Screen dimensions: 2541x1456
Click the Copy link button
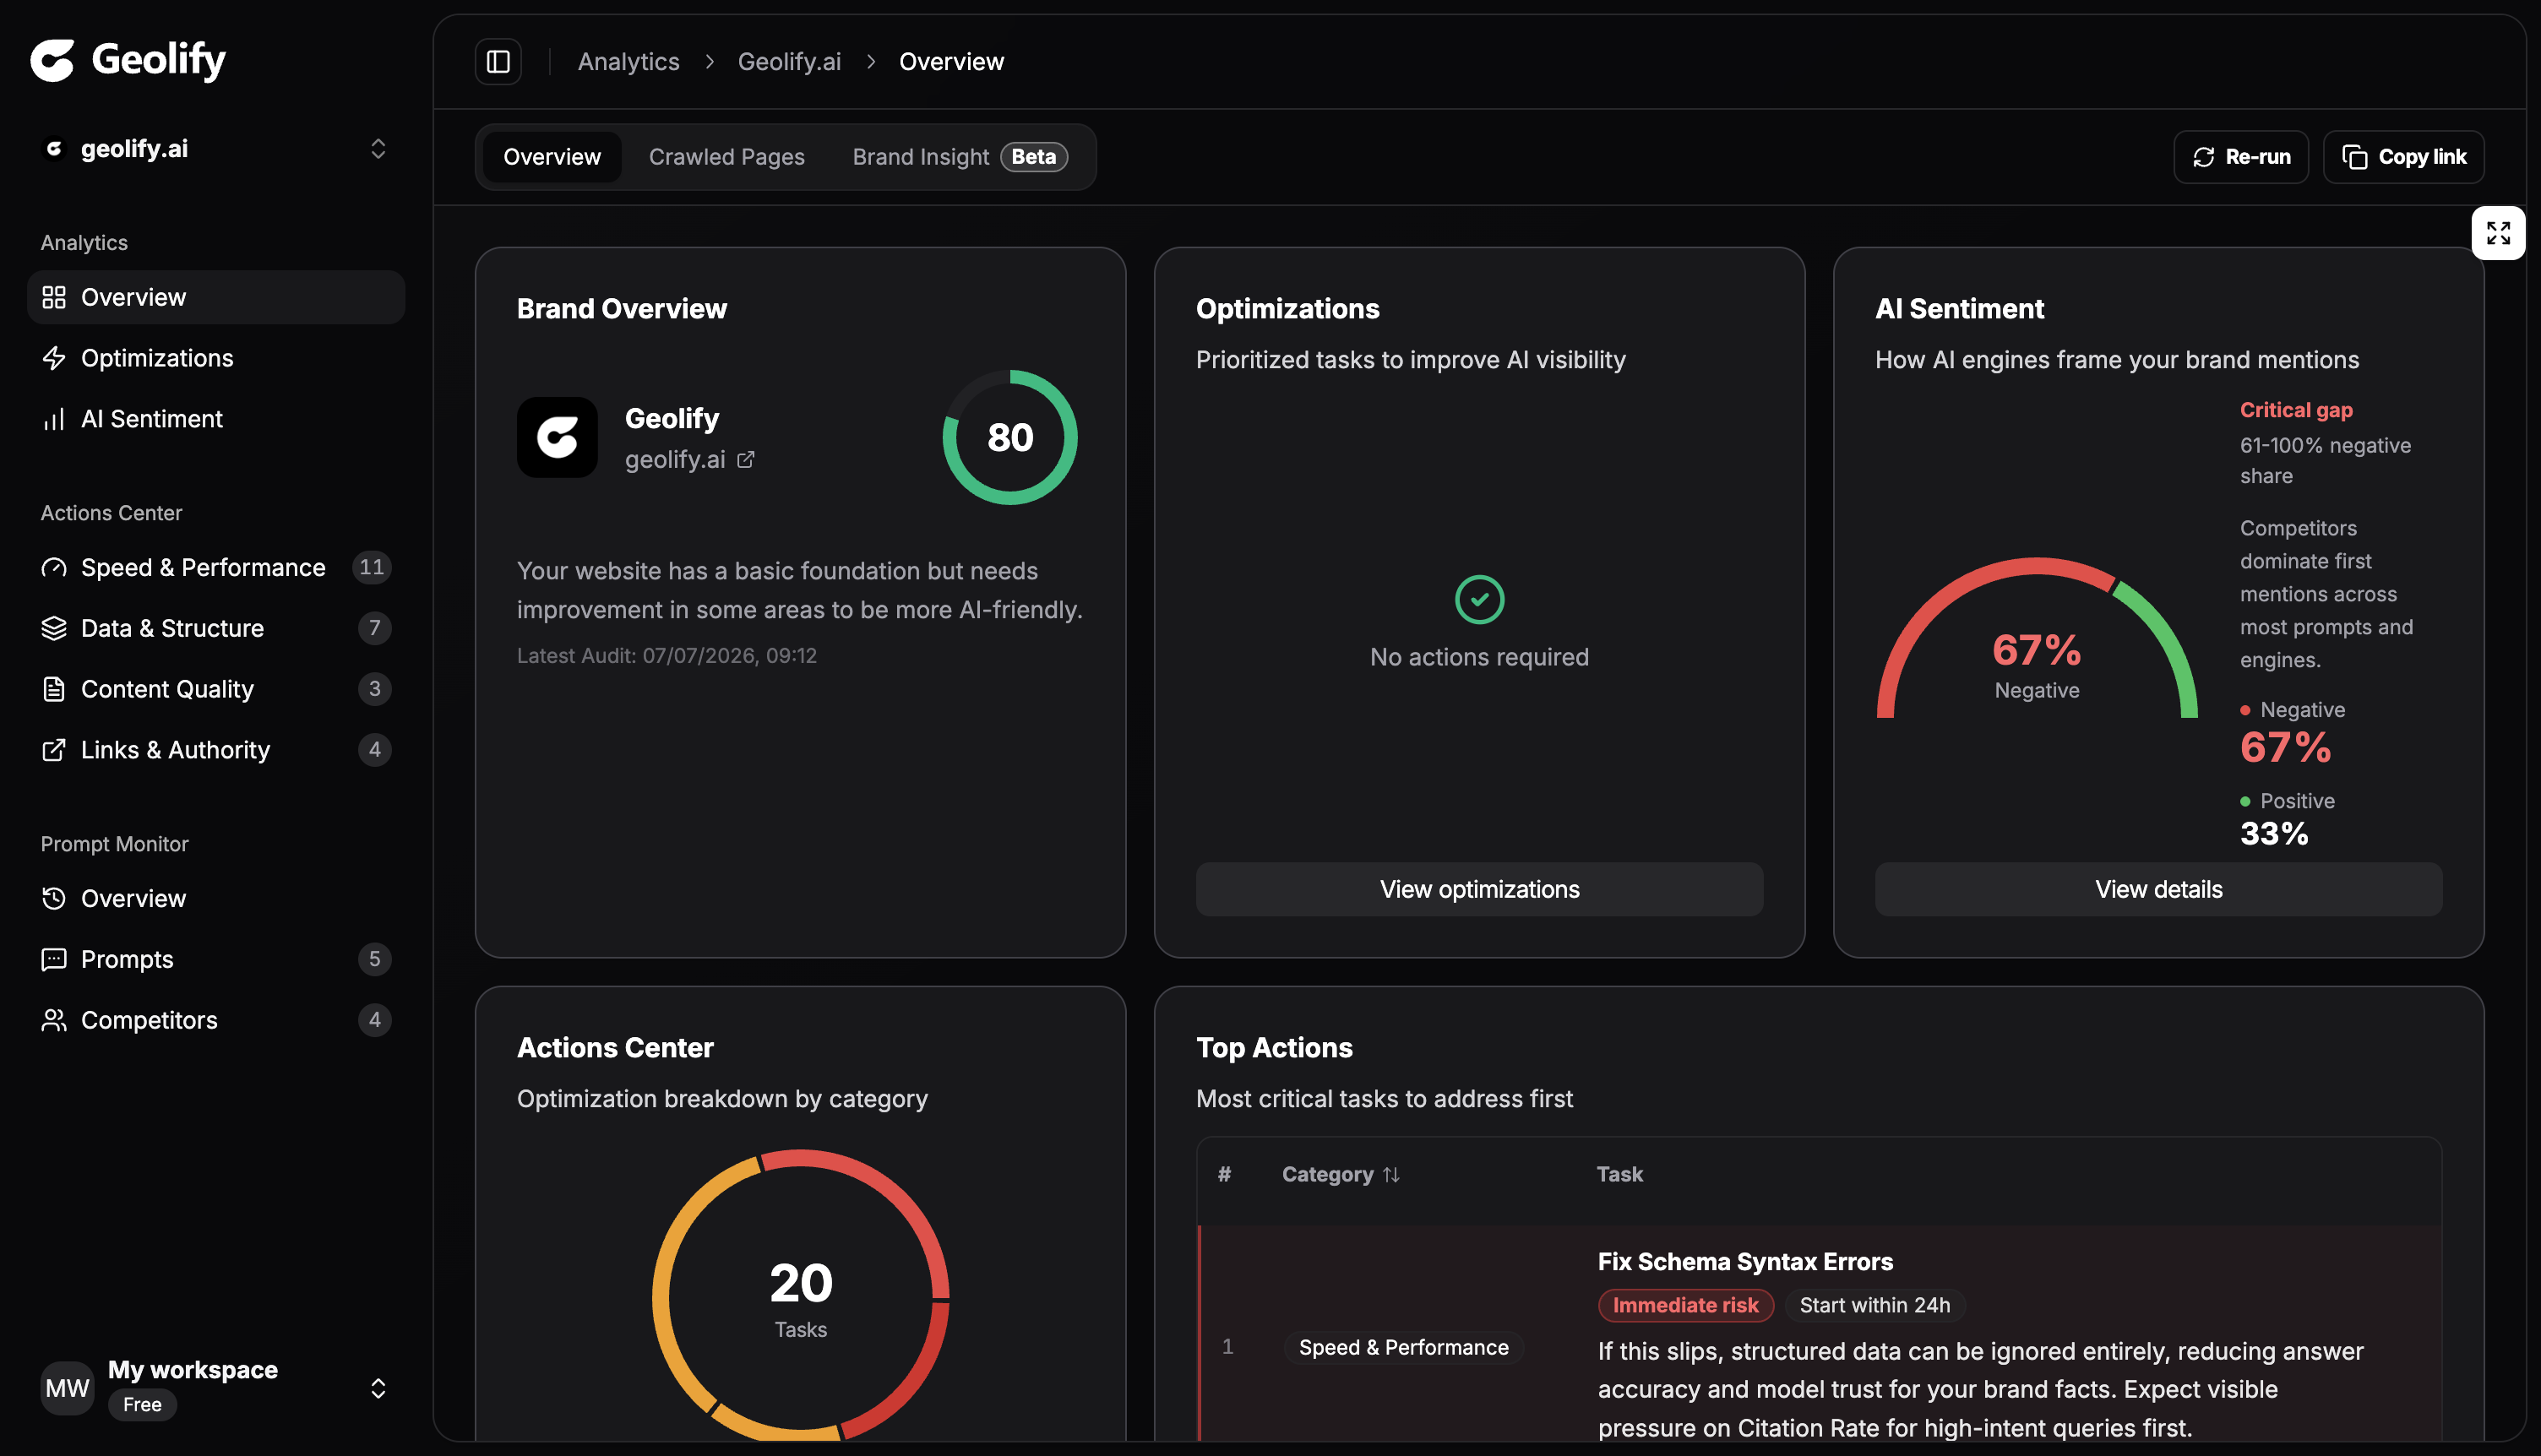[2404, 157]
